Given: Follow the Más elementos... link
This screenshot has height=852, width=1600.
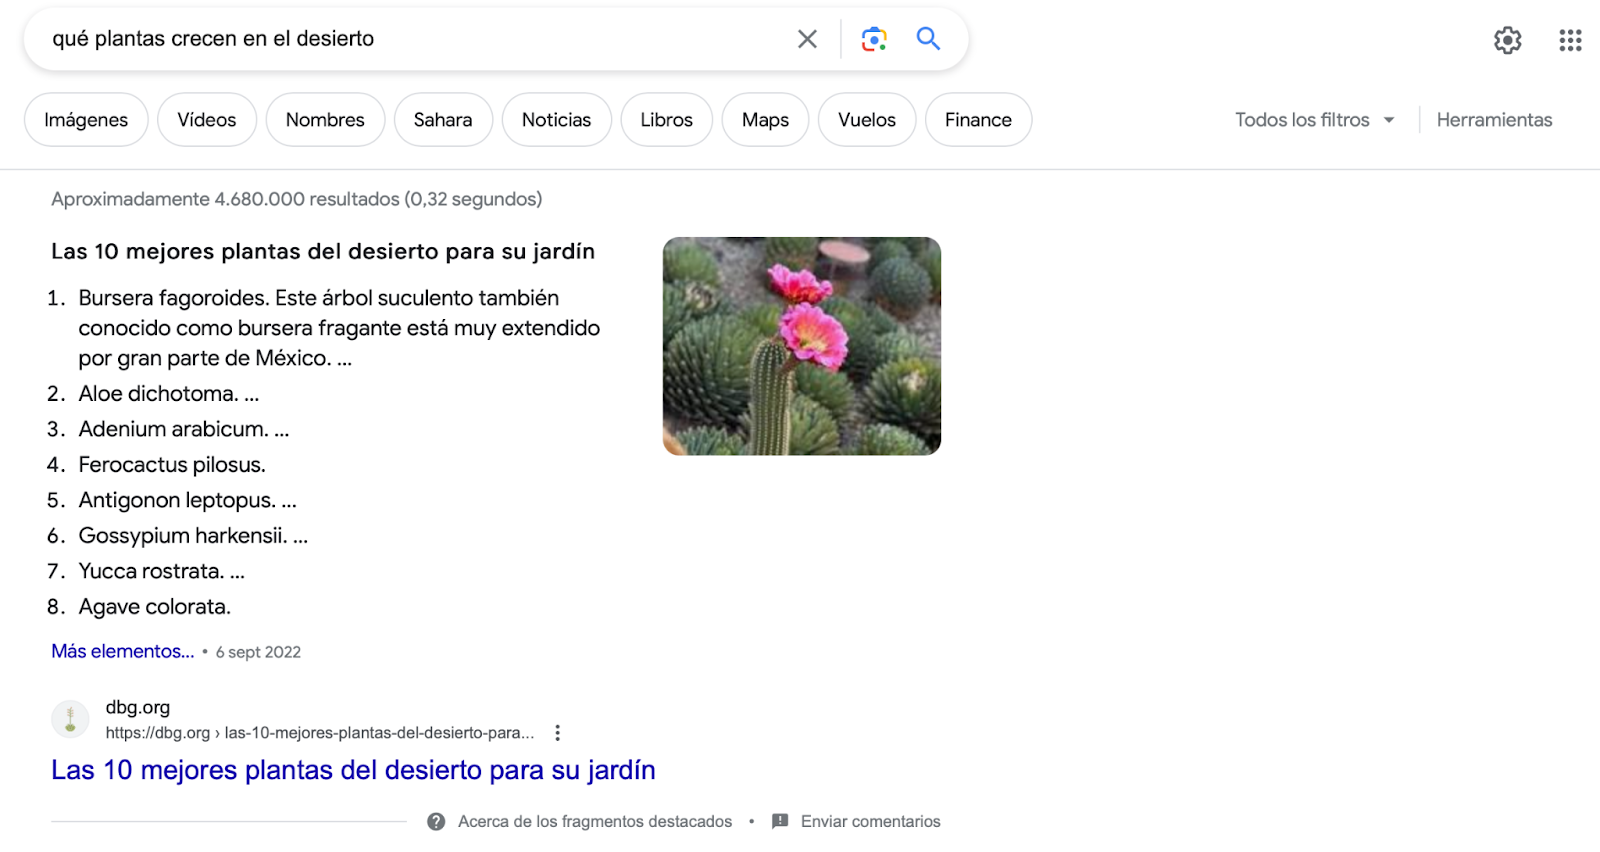Looking at the screenshot, I should point(123,651).
